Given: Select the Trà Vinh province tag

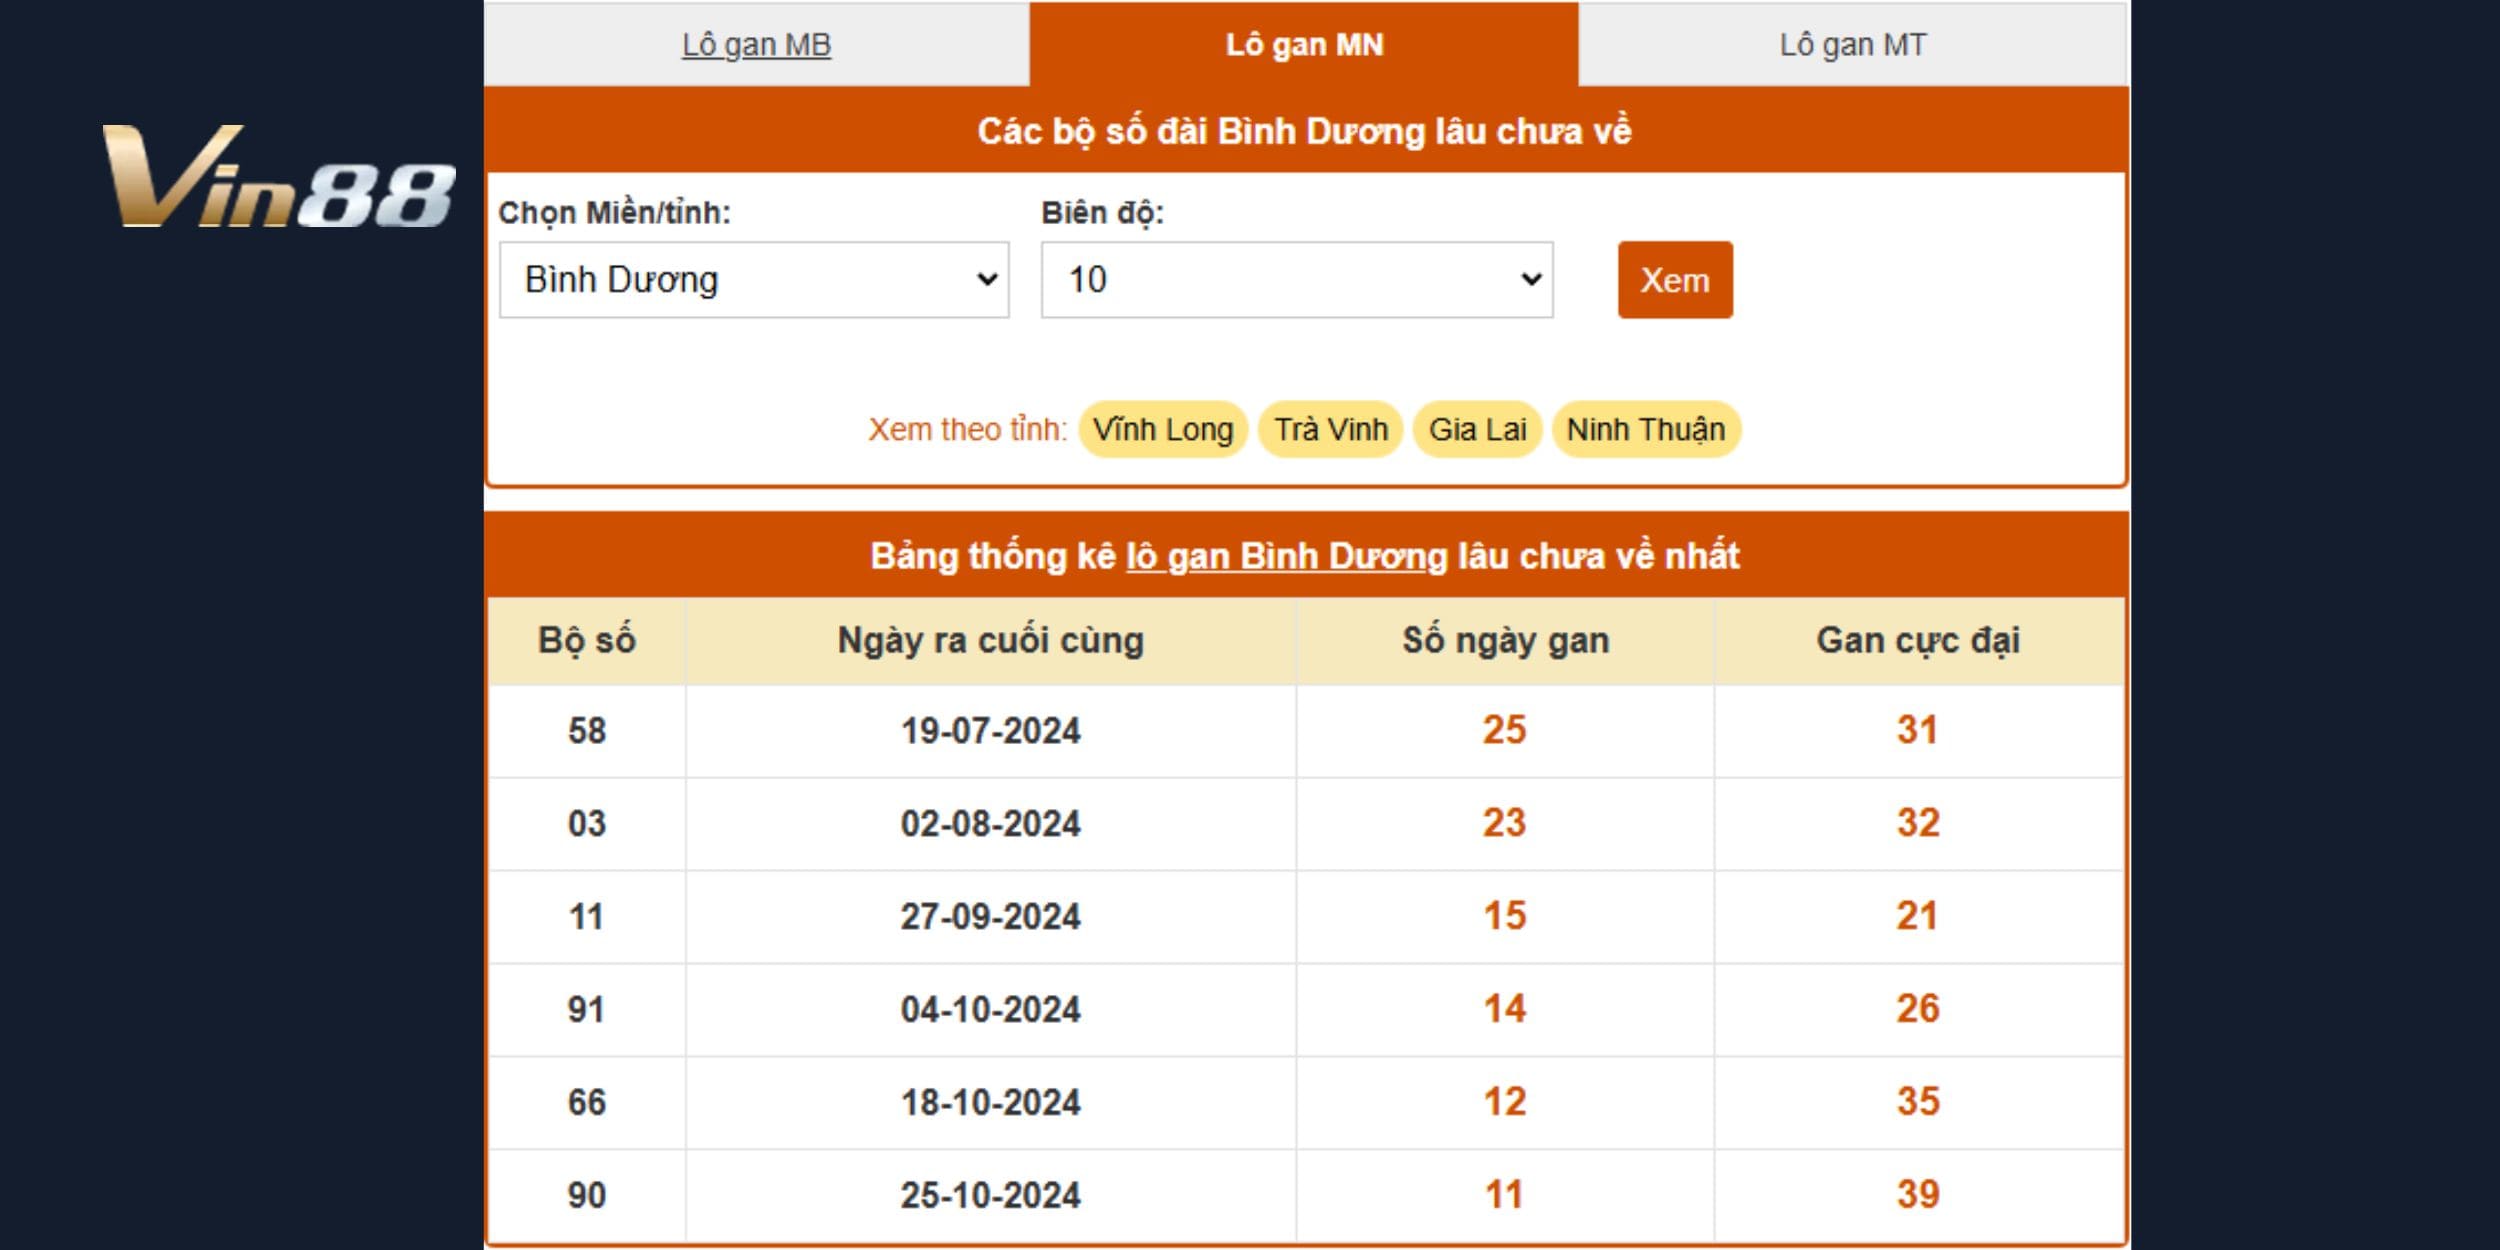Looking at the screenshot, I should (1331, 430).
